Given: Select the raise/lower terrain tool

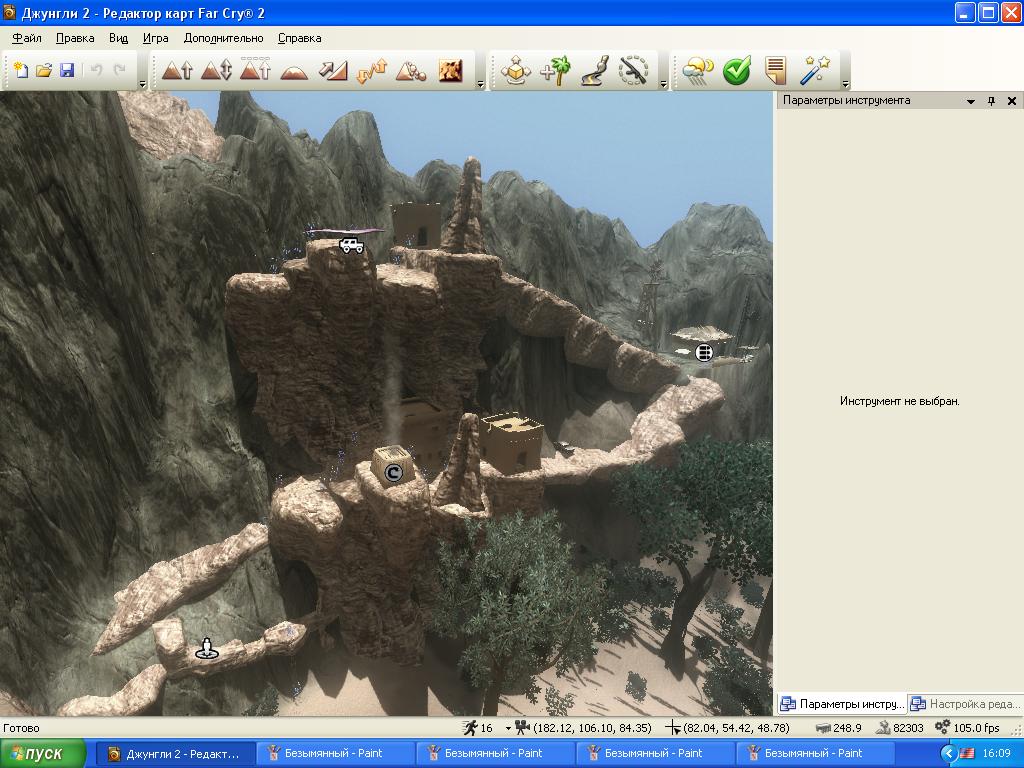Looking at the screenshot, I should pos(216,70).
